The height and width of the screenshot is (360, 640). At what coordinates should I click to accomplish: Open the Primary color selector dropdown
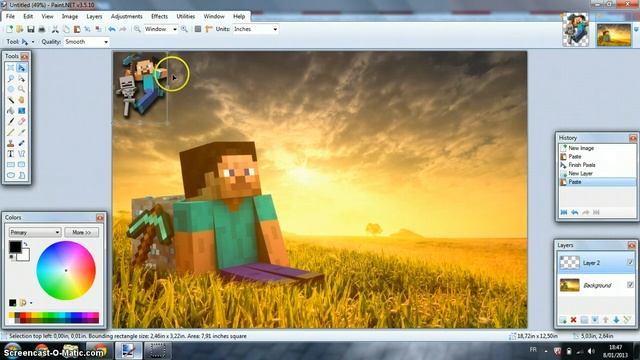(35, 232)
